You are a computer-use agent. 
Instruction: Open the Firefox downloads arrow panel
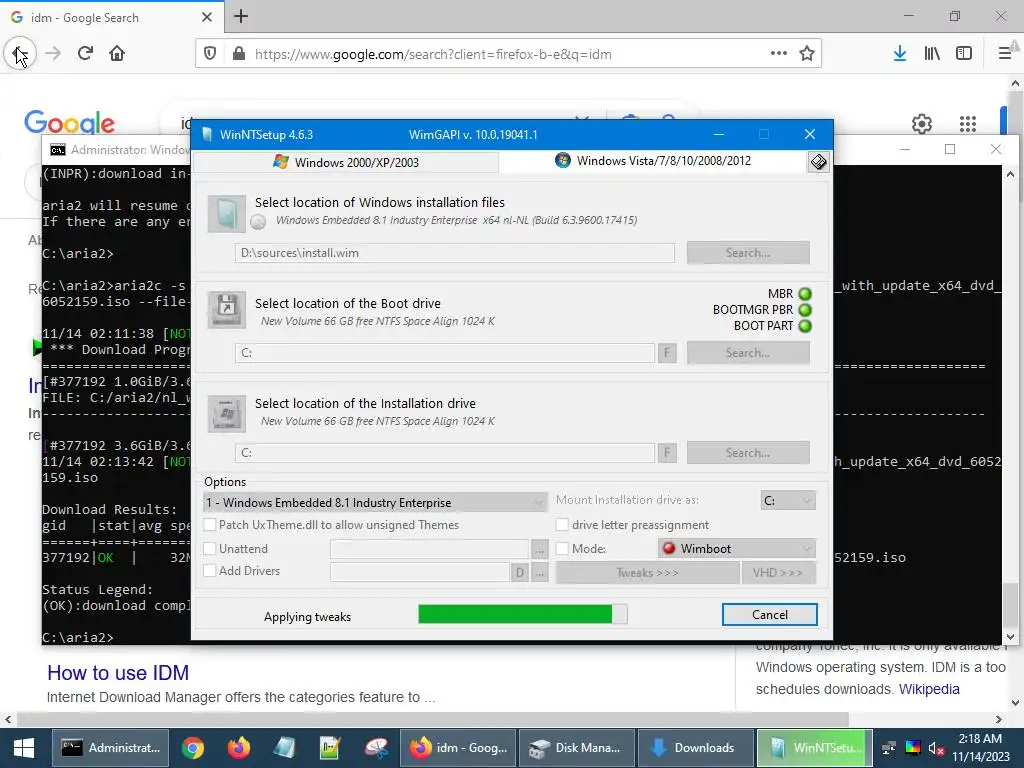[x=900, y=54]
